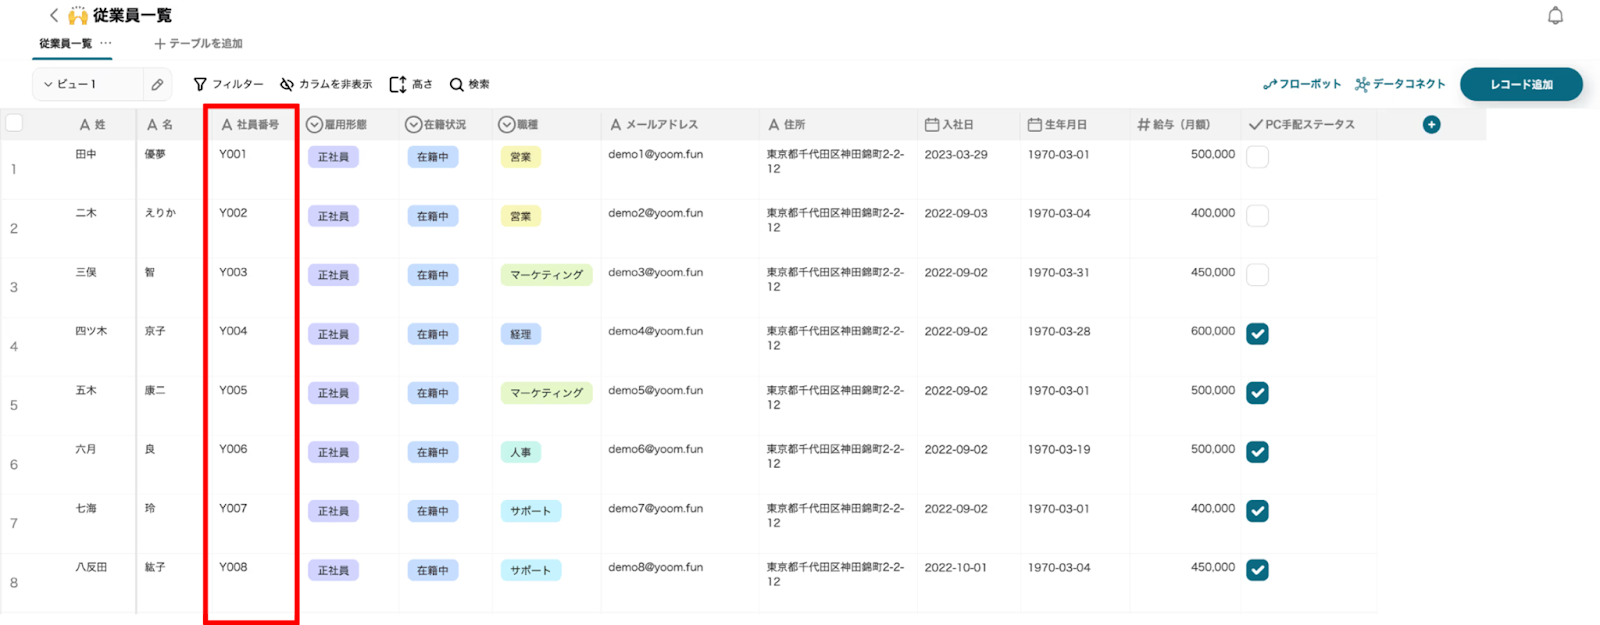Click first name cell えりか

(160, 213)
